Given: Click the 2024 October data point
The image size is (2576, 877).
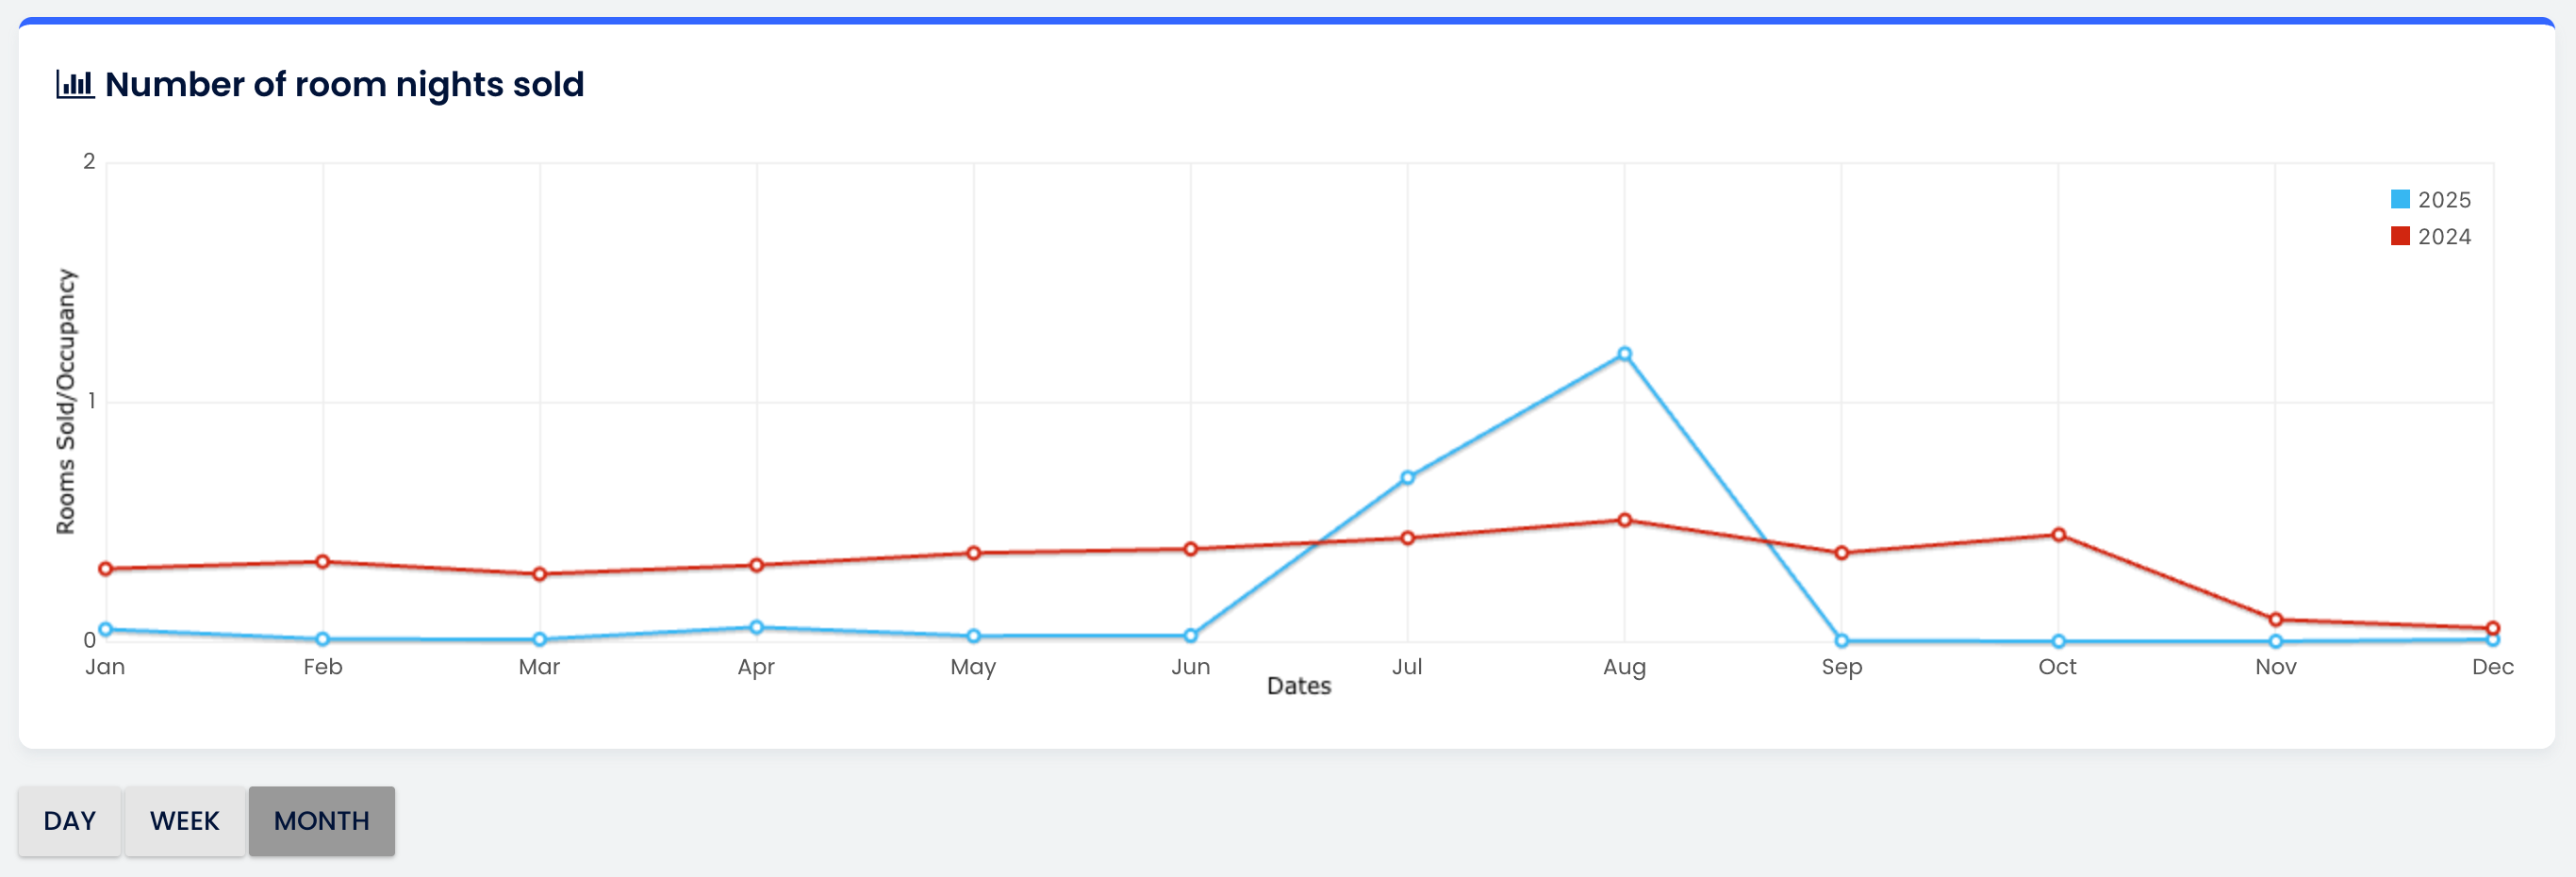Looking at the screenshot, I should click(x=2058, y=535).
